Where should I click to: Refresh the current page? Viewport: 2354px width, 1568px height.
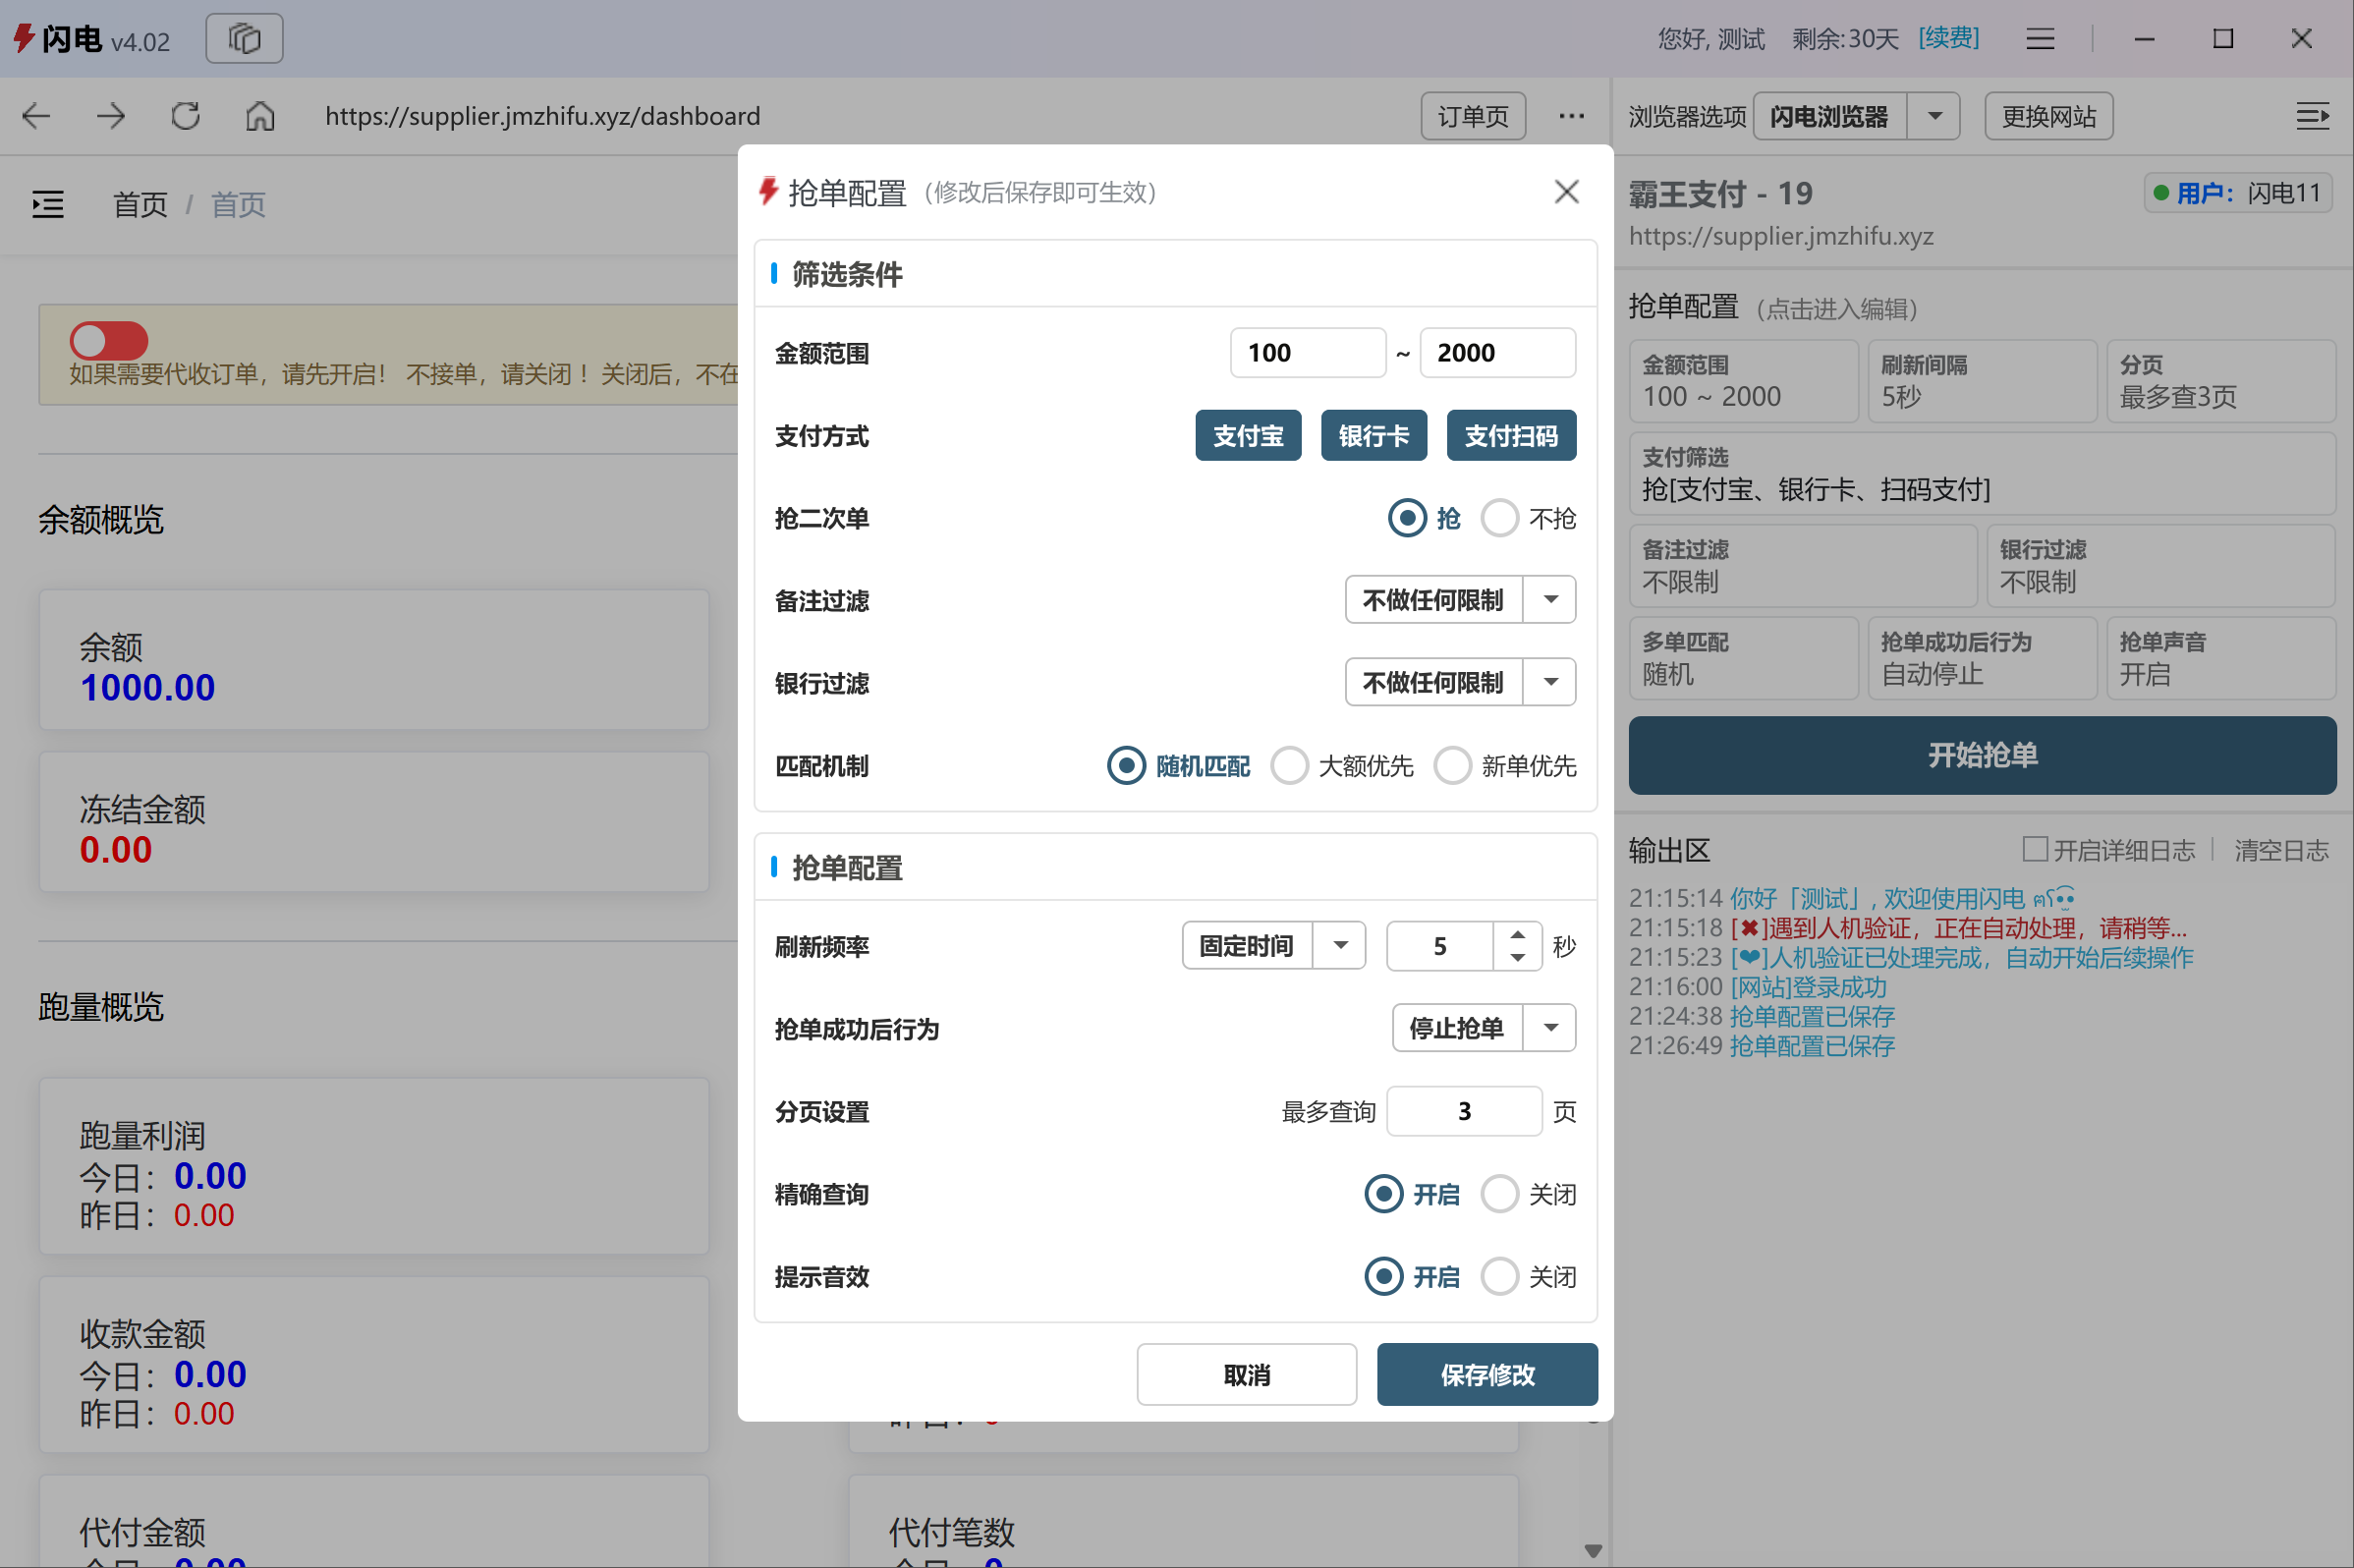pyautogui.click(x=184, y=115)
